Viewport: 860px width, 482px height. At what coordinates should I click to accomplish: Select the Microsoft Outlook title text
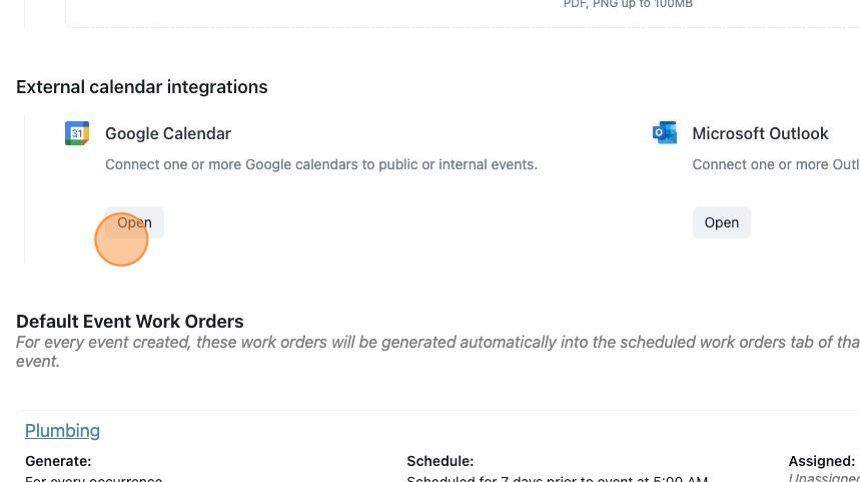point(760,134)
